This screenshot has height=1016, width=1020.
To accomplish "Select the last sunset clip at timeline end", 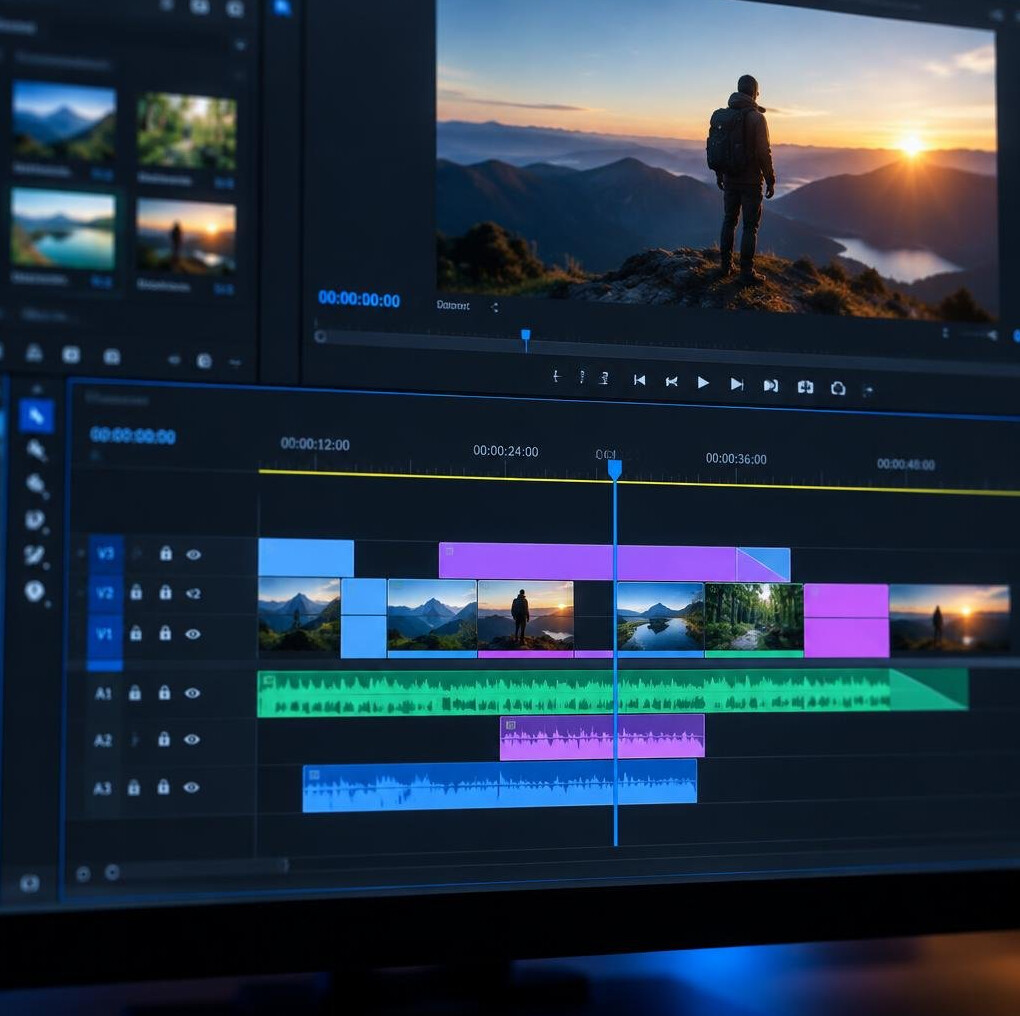I will click(949, 620).
